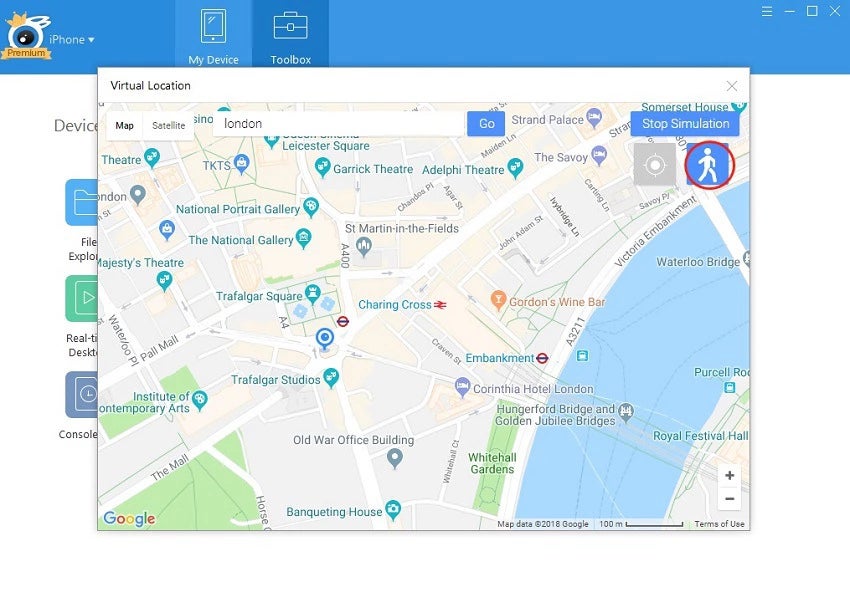The width and height of the screenshot is (850, 592).
Task: Select the walking mode icon
Action: coord(708,164)
